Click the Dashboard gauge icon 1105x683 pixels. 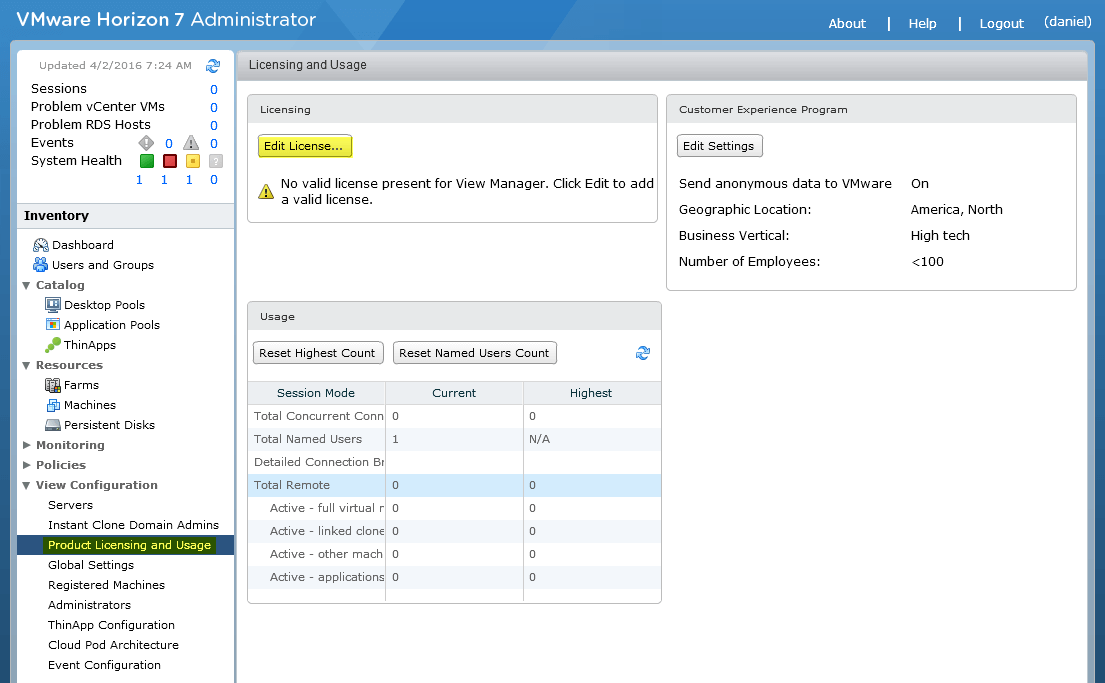pyautogui.click(x=40, y=245)
